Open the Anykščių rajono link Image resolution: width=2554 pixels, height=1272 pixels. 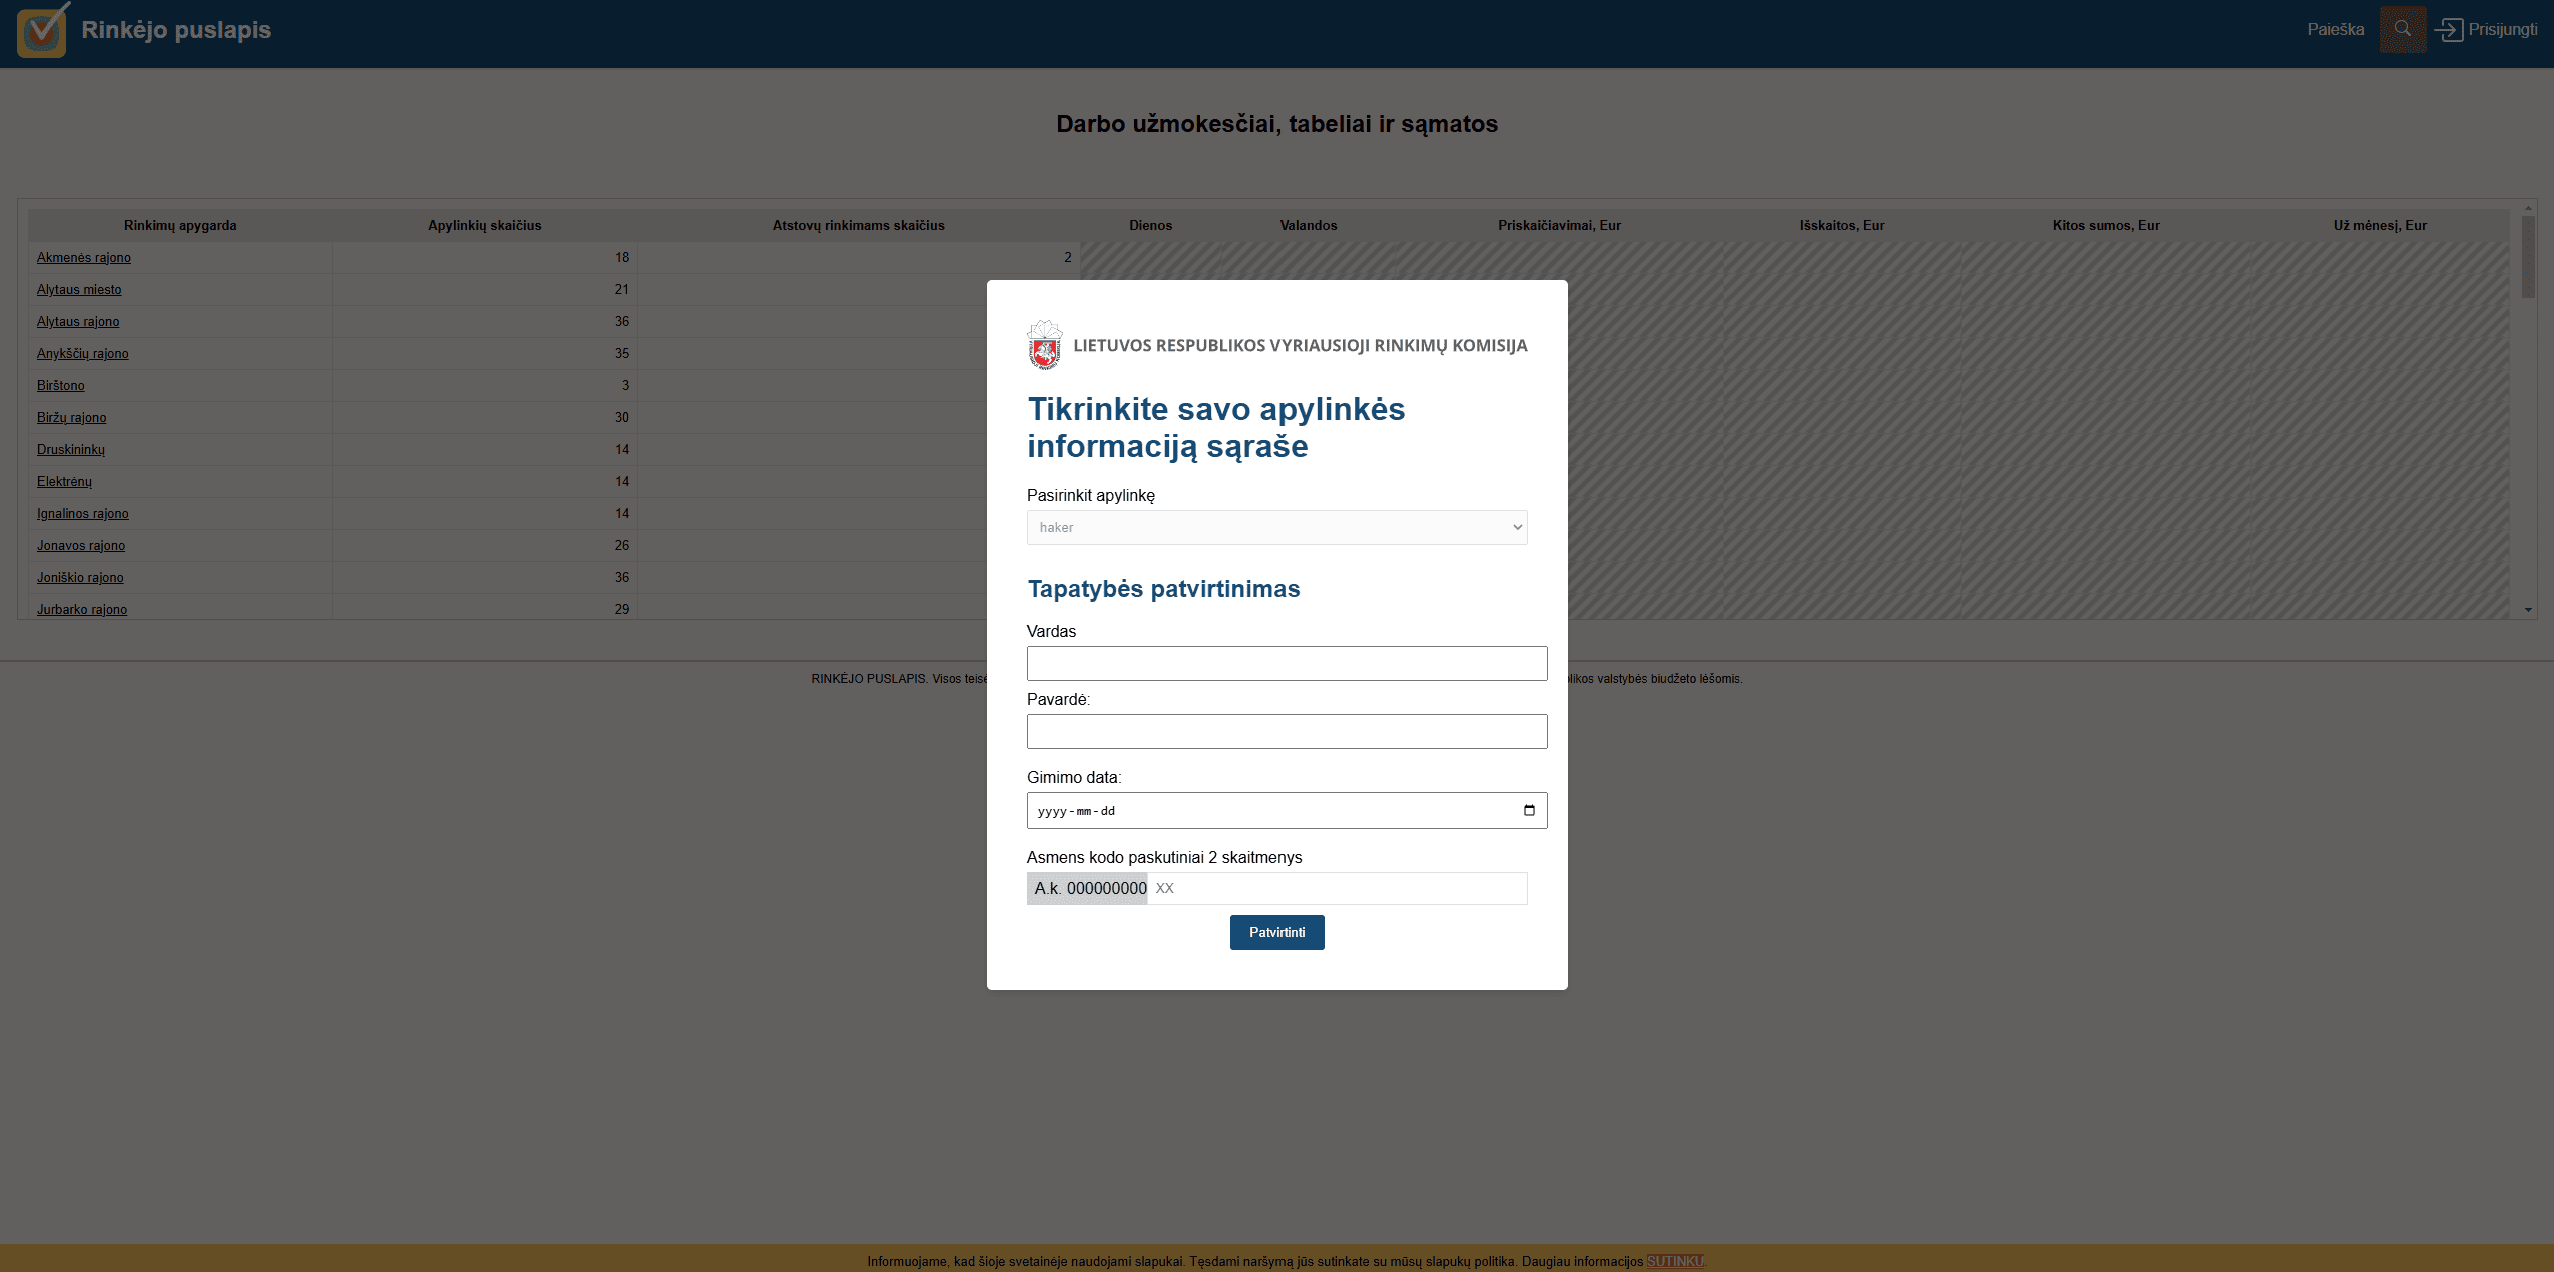83,353
